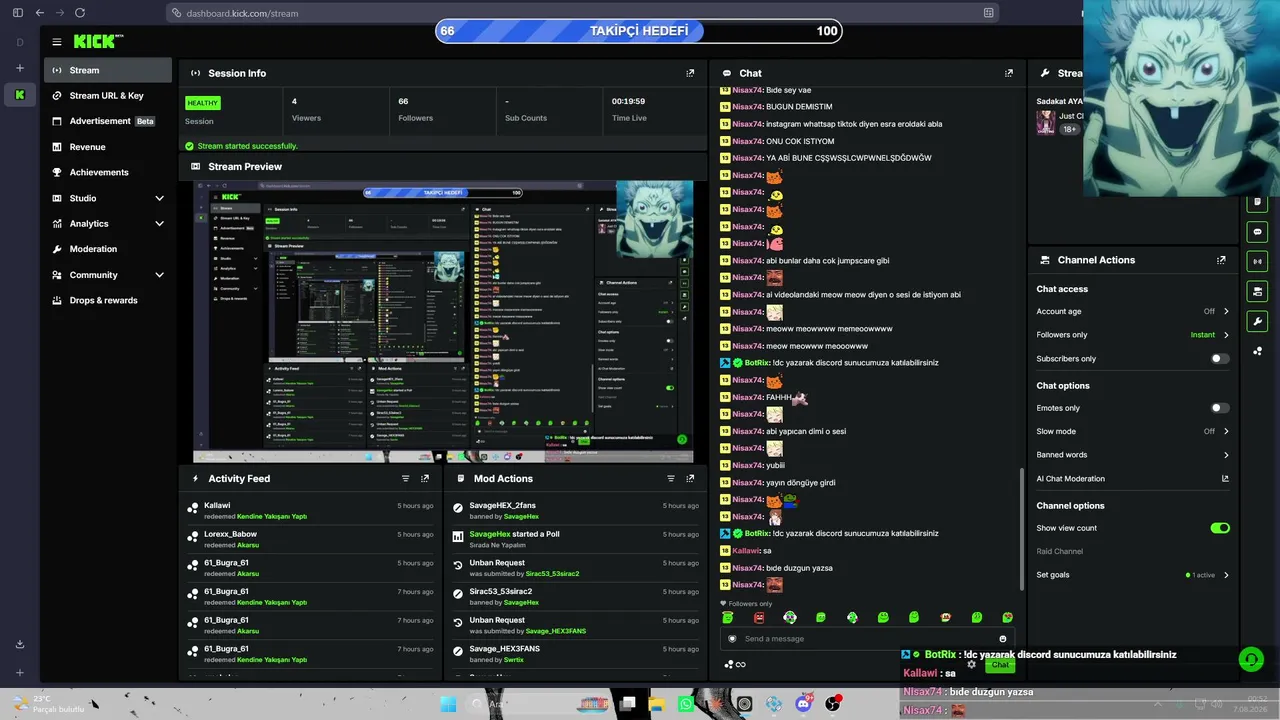Click the channel actions icon in right toolbar
Viewport: 1280px width, 720px height.
[x=1258, y=291]
